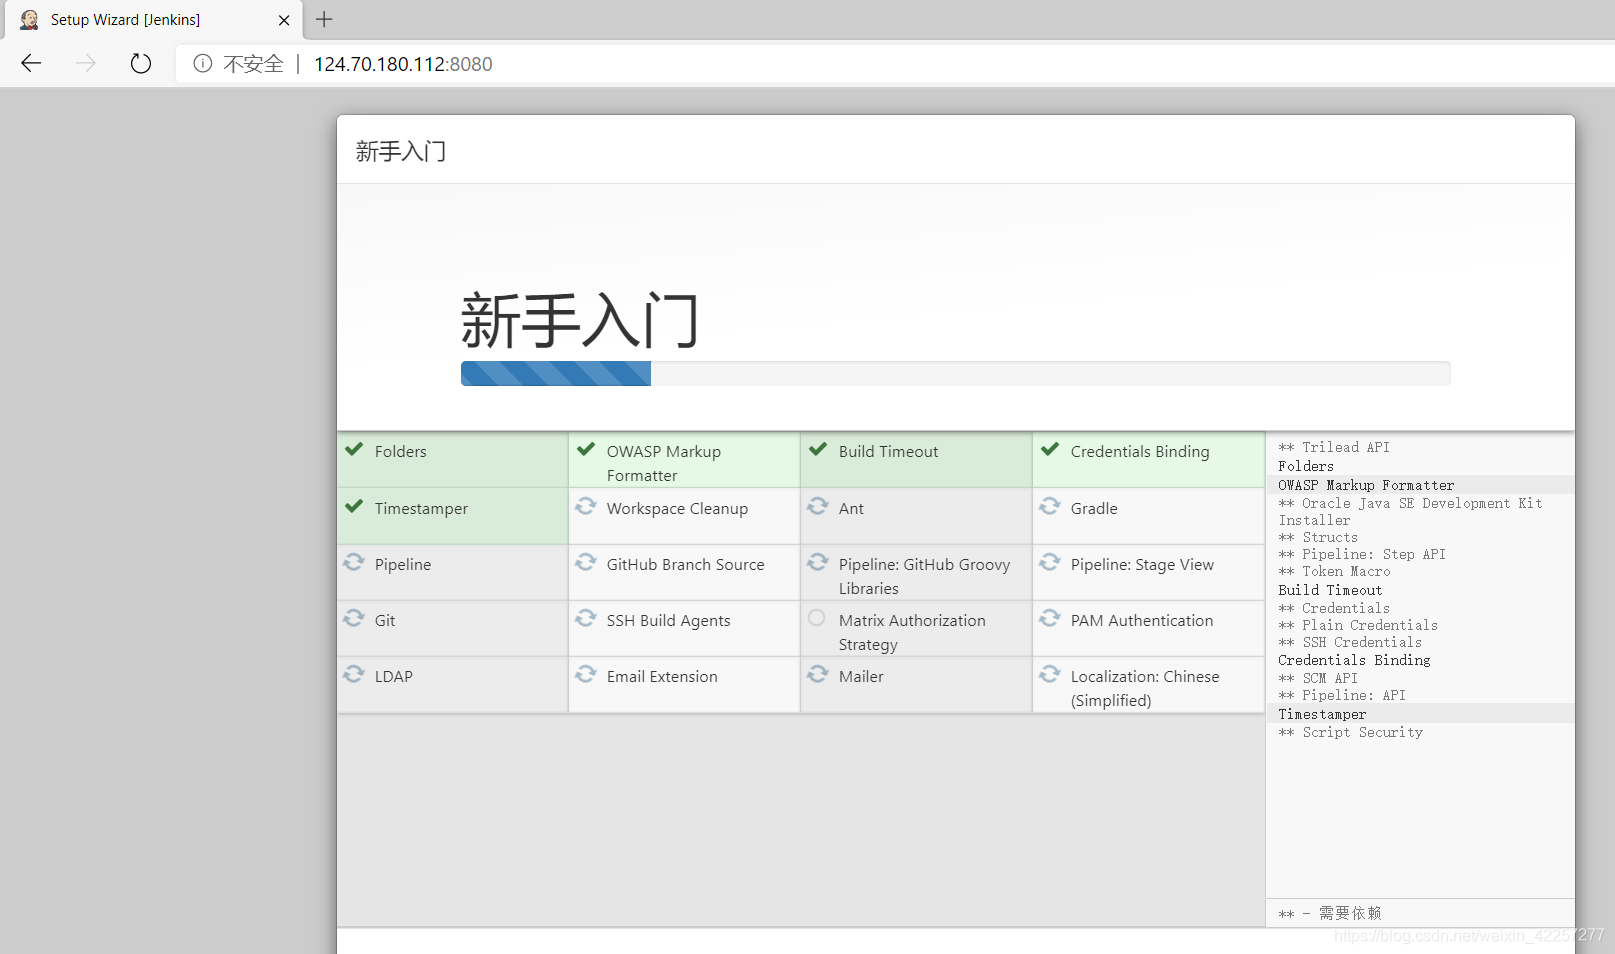Viewport: 1615px width, 954px height.
Task: Click '** Structs' in the install log
Action: coord(1318,537)
